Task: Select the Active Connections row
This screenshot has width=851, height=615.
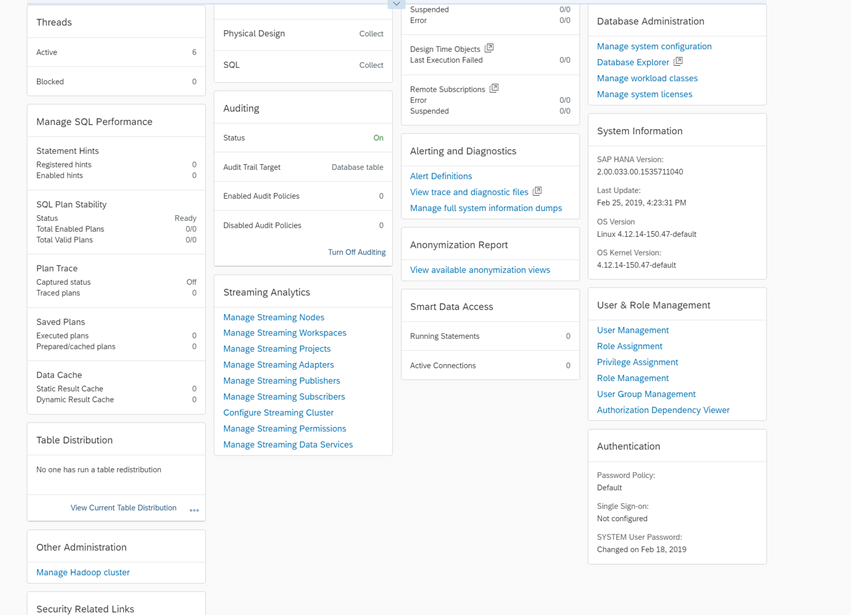Action: [x=490, y=365]
